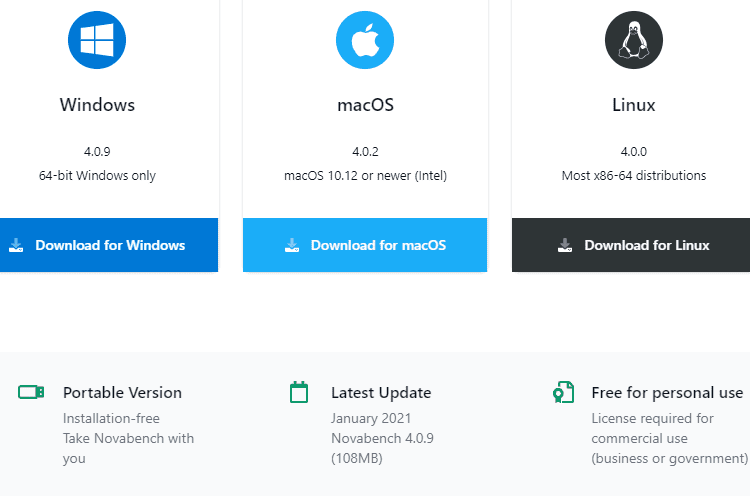Click the Windows logo icon
This screenshot has width=750, height=500.
pyautogui.click(x=97, y=40)
